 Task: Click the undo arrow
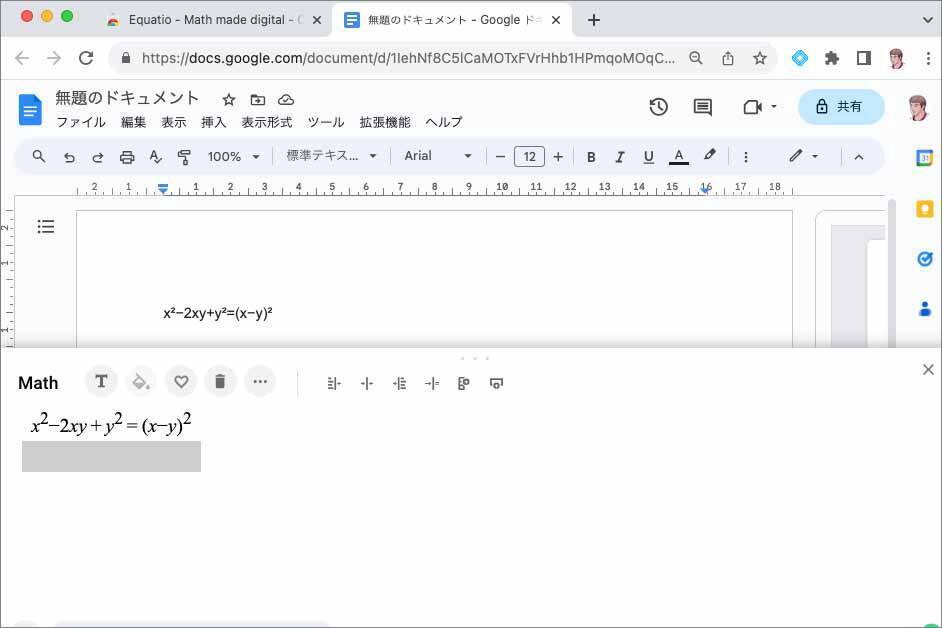pyautogui.click(x=69, y=157)
